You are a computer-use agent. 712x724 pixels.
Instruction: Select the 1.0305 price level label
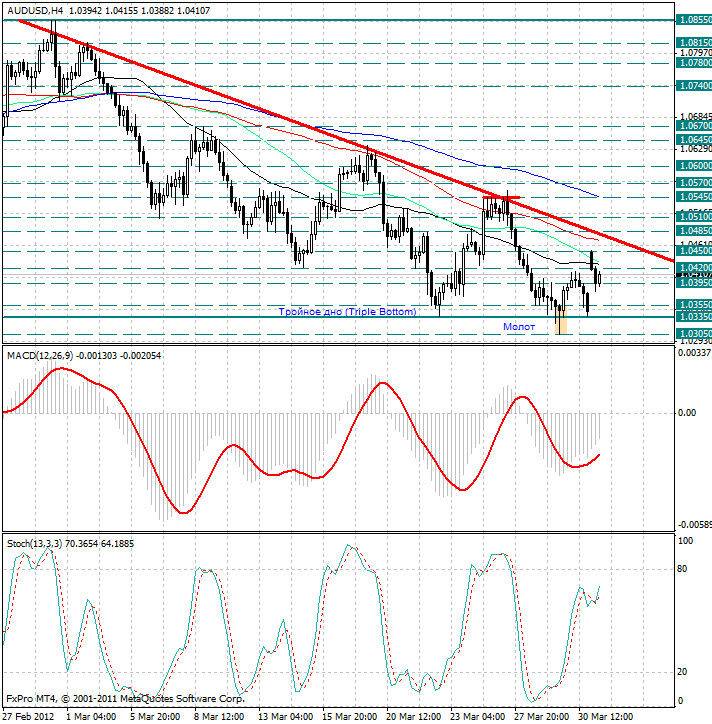pyautogui.click(x=694, y=334)
